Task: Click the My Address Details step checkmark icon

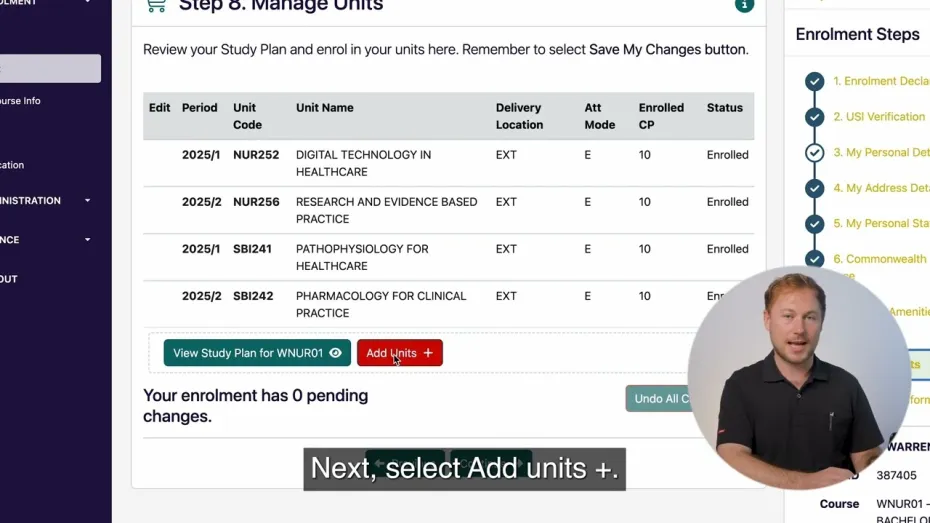Action: [x=815, y=188]
